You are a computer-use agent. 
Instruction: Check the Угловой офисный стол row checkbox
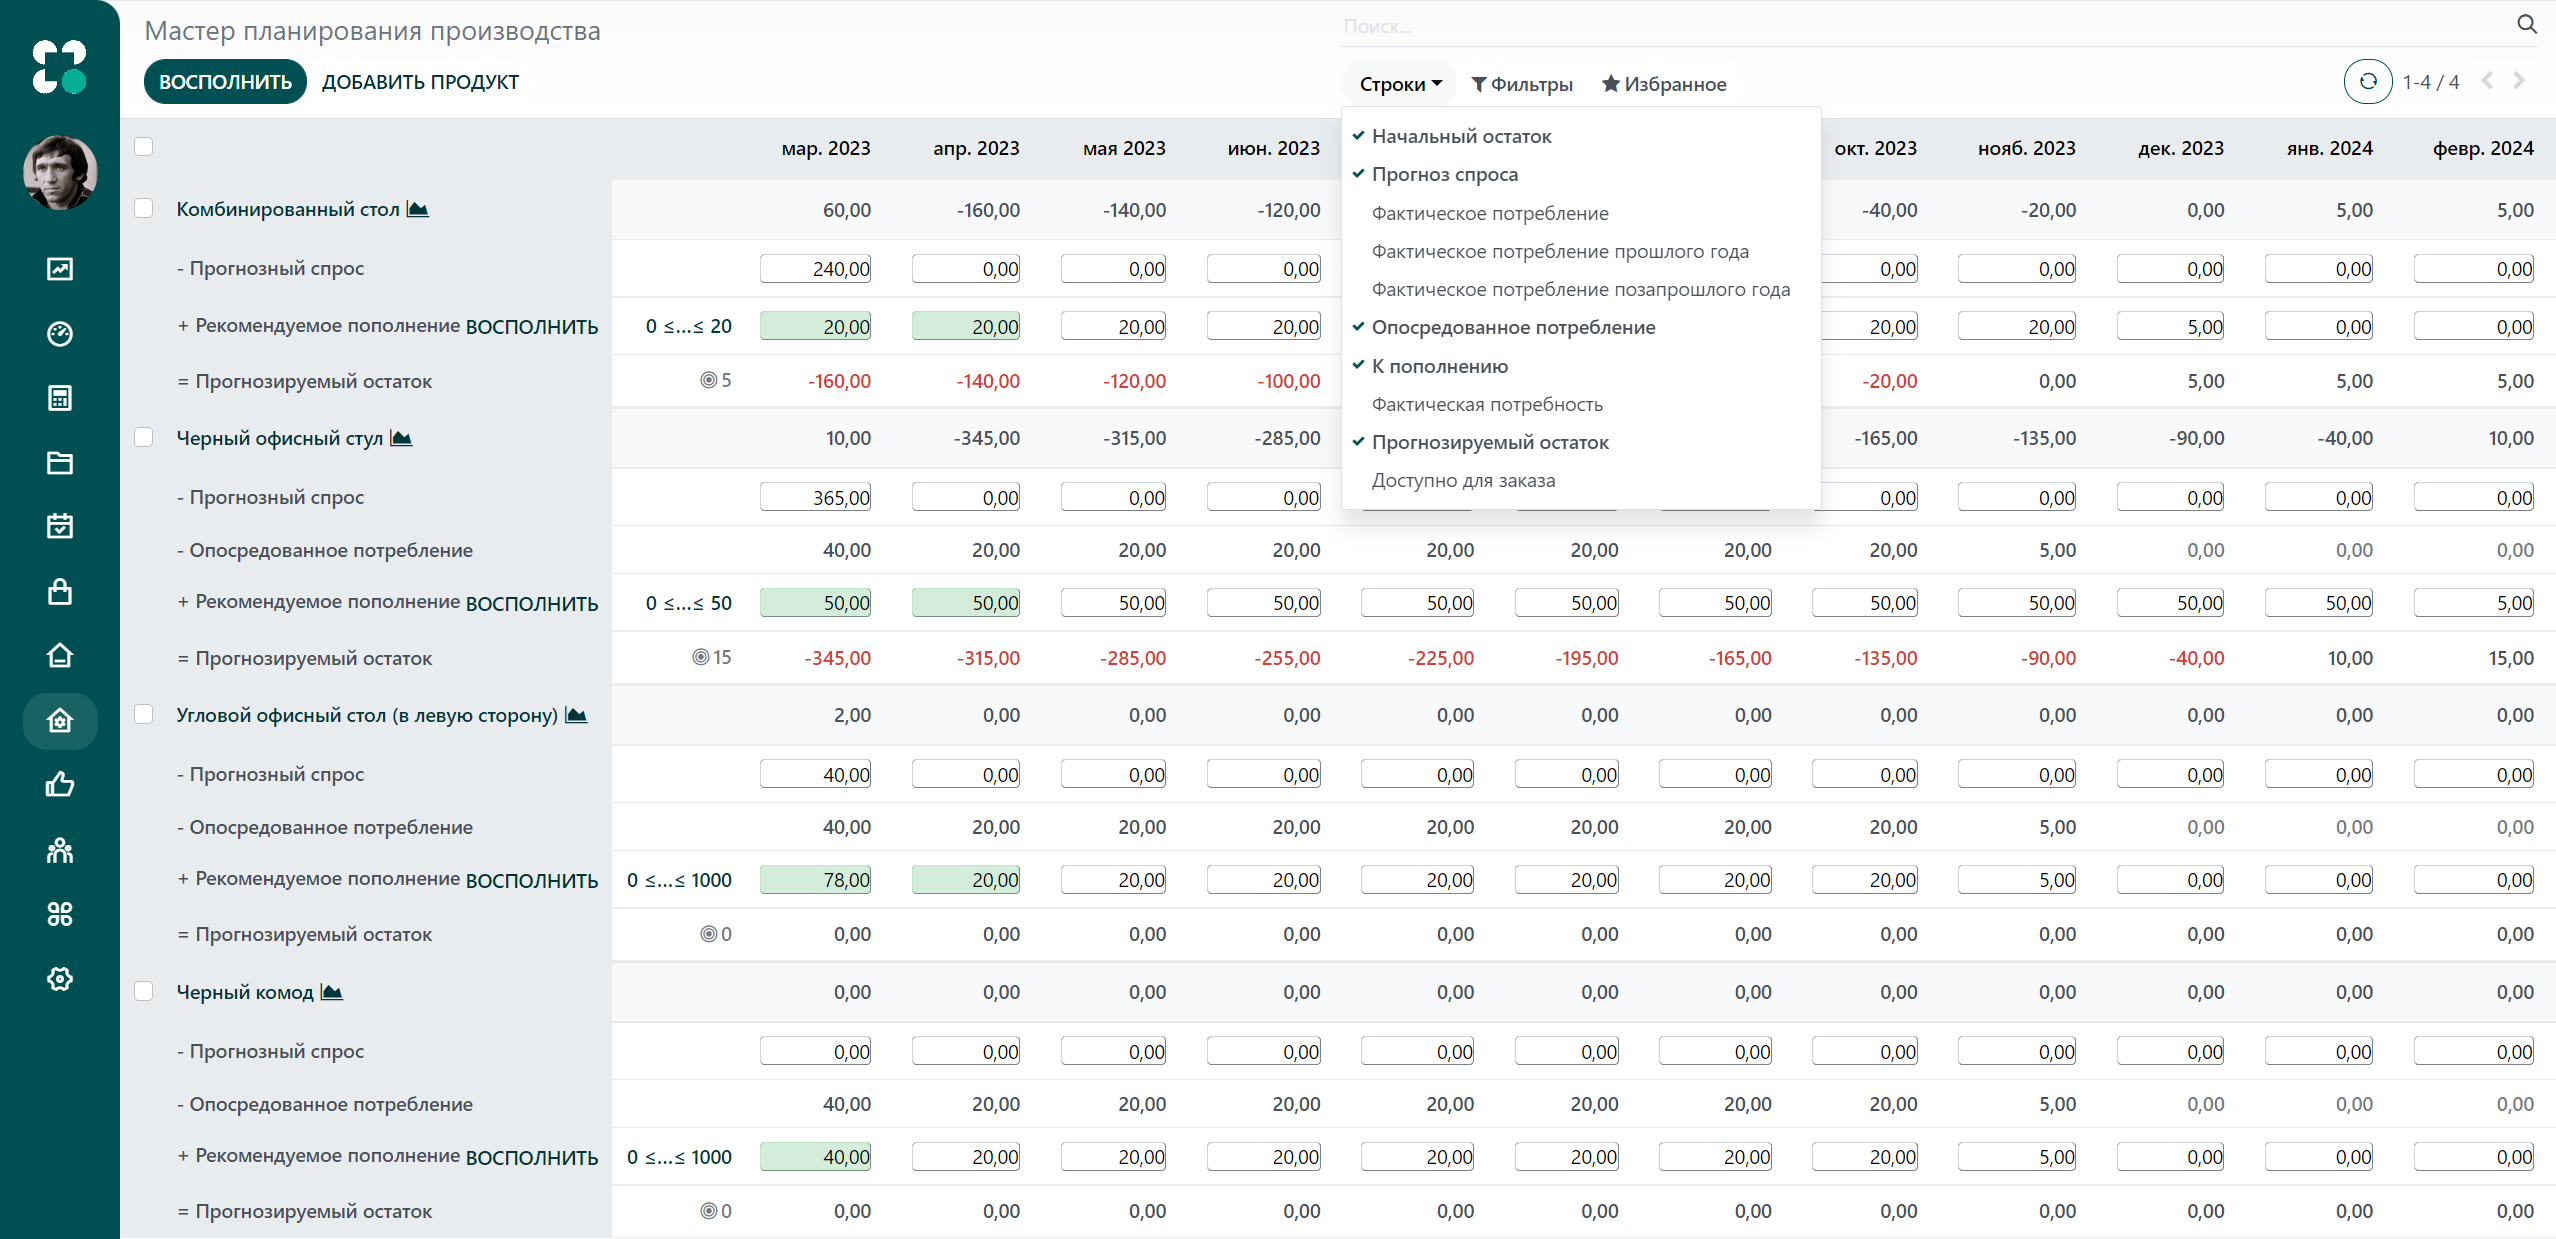[144, 714]
